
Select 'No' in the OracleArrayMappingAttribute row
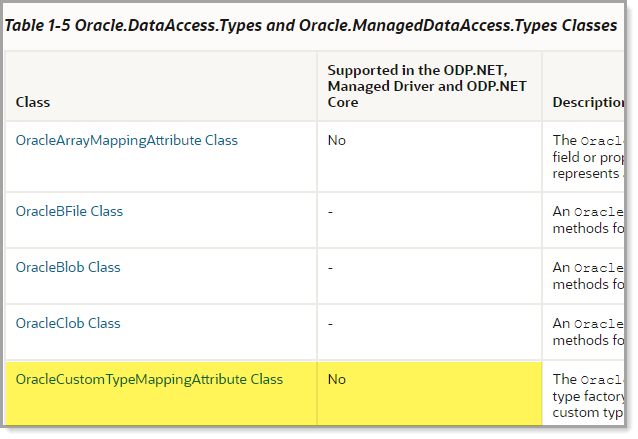tap(337, 140)
